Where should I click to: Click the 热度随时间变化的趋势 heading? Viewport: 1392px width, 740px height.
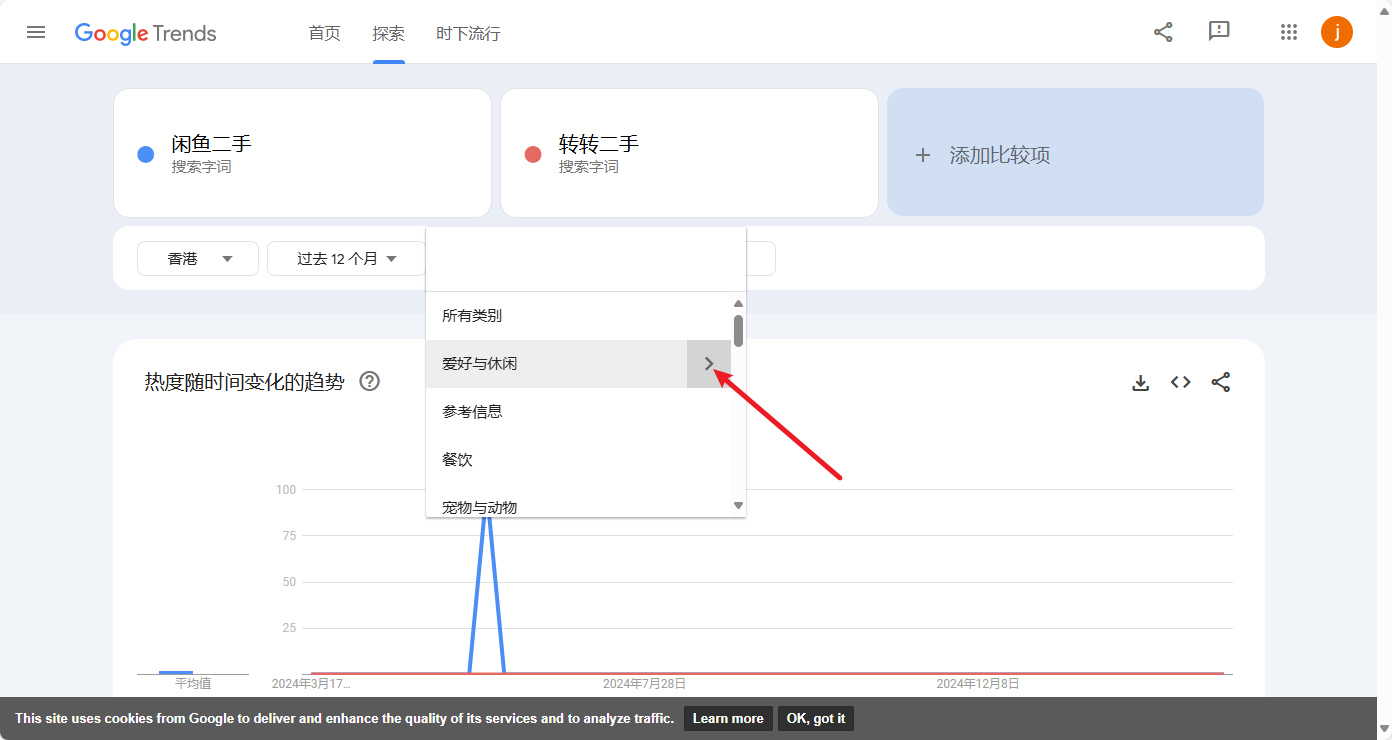point(245,382)
